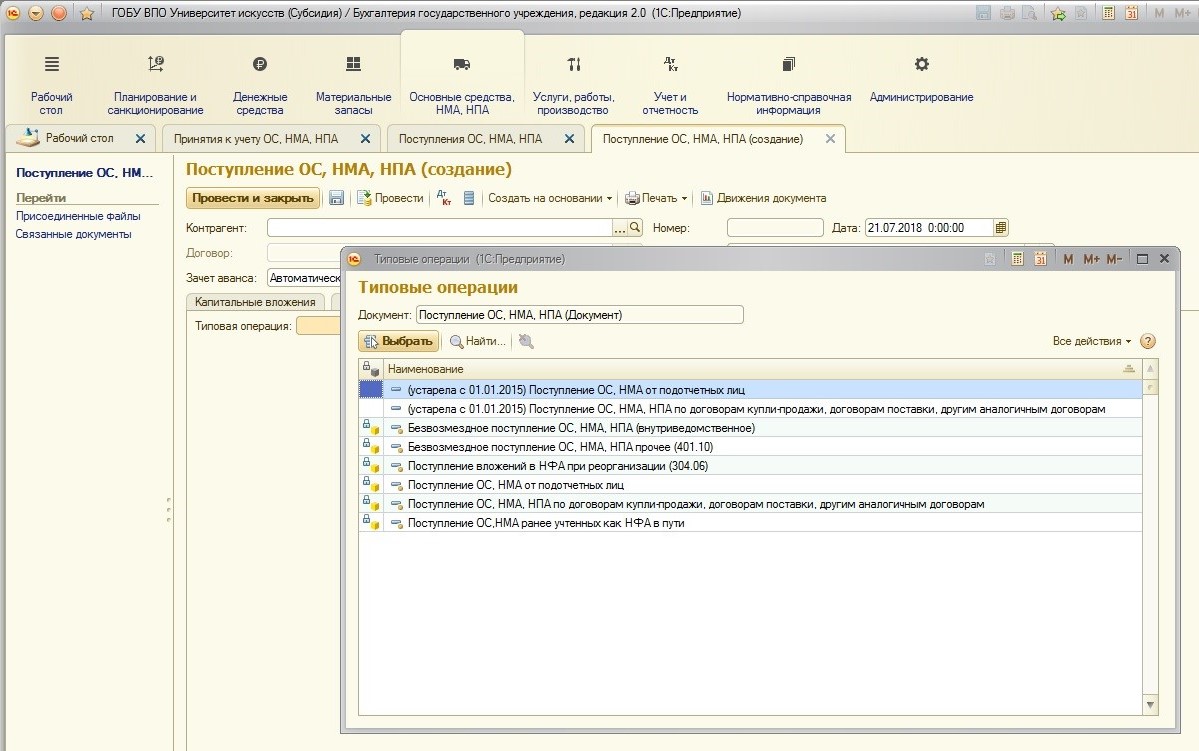Click the favorites star in the top title bar

click(x=87, y=13)
